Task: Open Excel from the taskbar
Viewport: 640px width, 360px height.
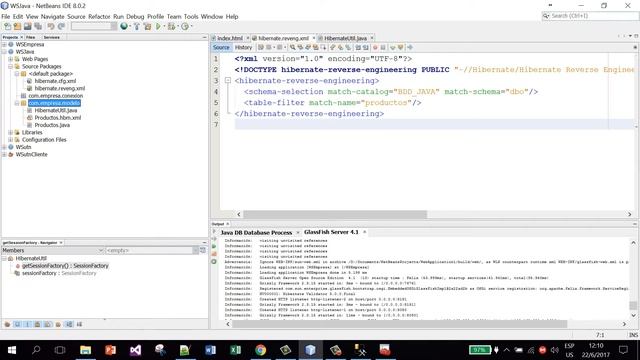Action: point(236,350)
